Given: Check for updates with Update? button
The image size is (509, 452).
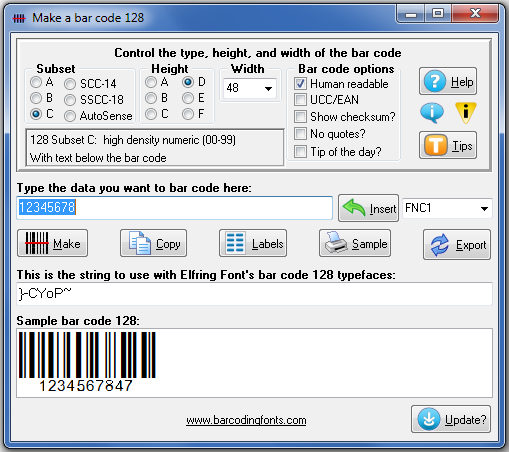Looking at the screenshot, I should pos(451,419).
